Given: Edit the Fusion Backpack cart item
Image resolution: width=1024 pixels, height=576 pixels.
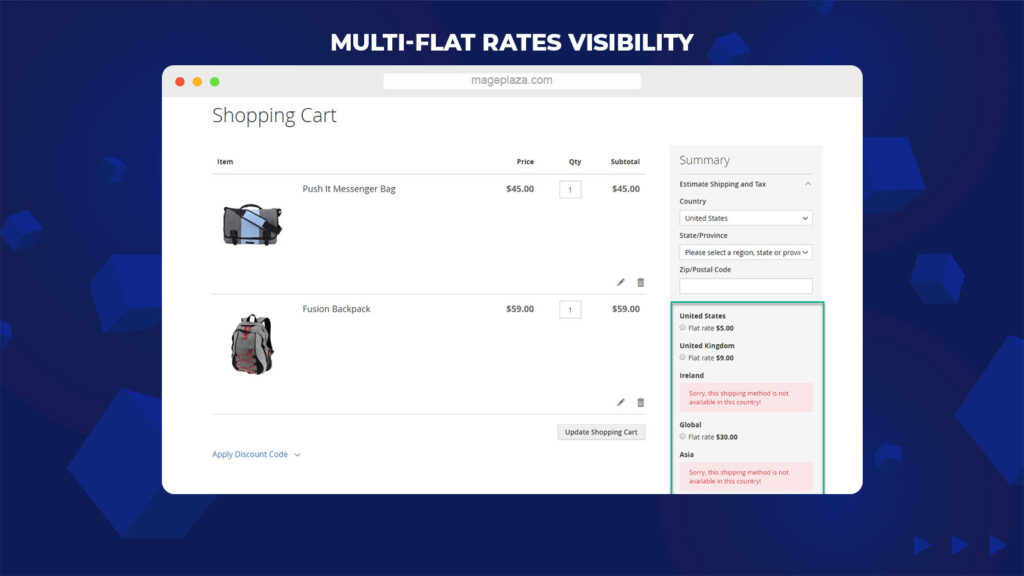Looking at the screenshot, I should [620, 402].
